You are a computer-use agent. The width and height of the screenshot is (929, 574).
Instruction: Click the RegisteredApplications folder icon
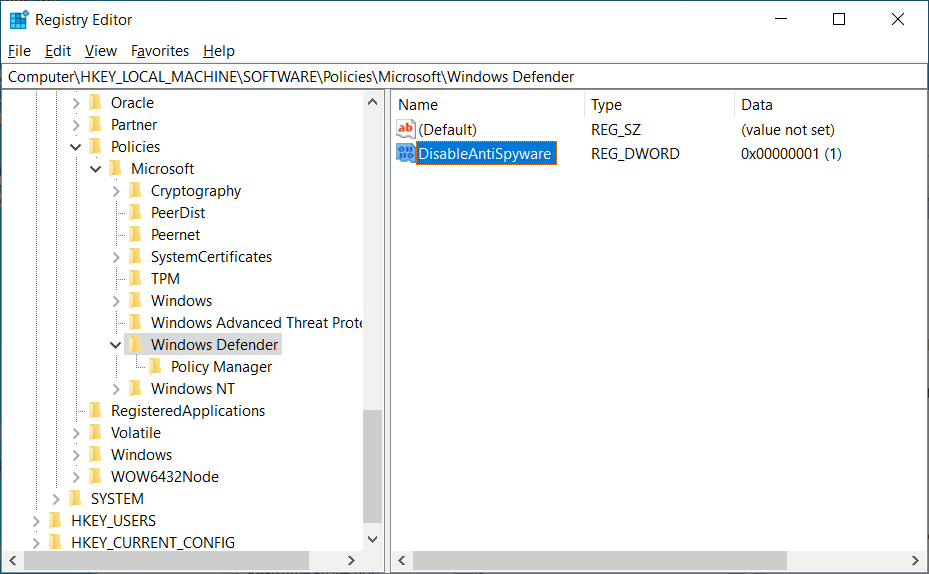95,411
